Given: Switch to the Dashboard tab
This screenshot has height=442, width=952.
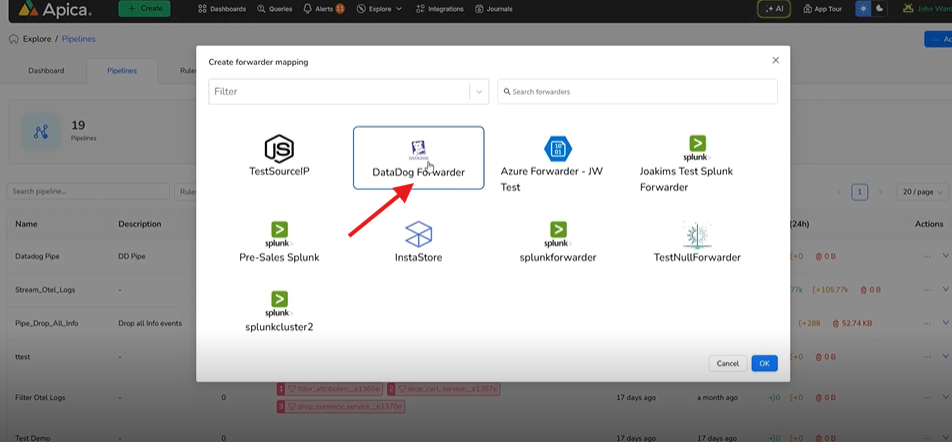Looking at the screenshot, I should point(46,71).
